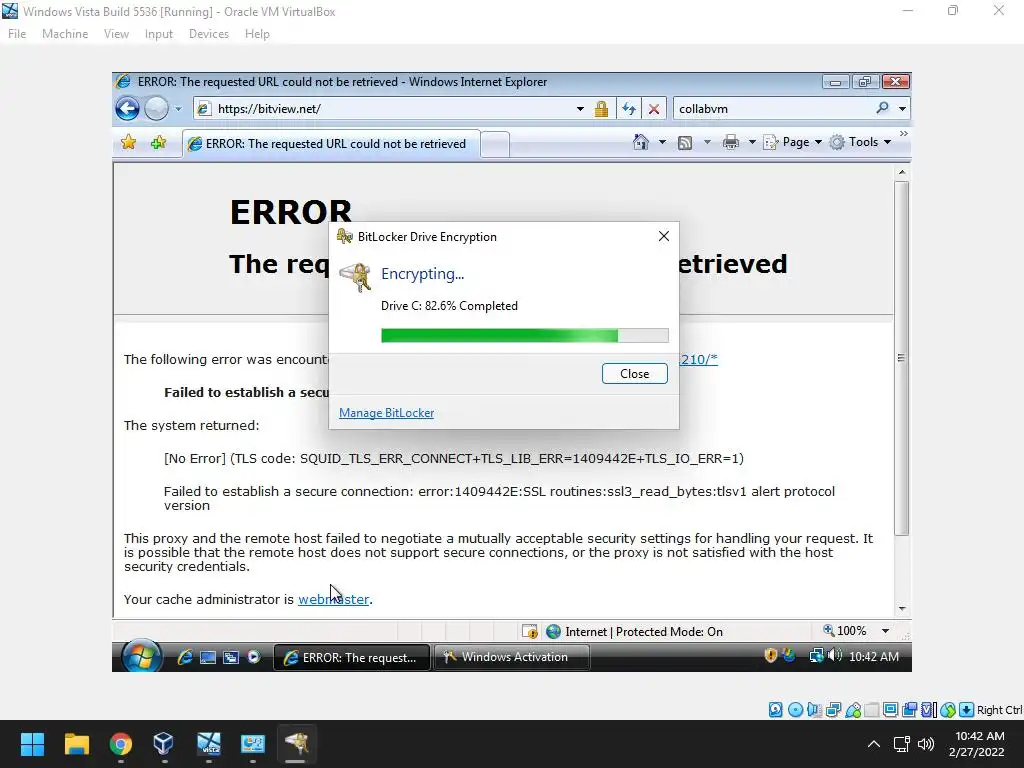Click the red Stop loading icon

654,109
